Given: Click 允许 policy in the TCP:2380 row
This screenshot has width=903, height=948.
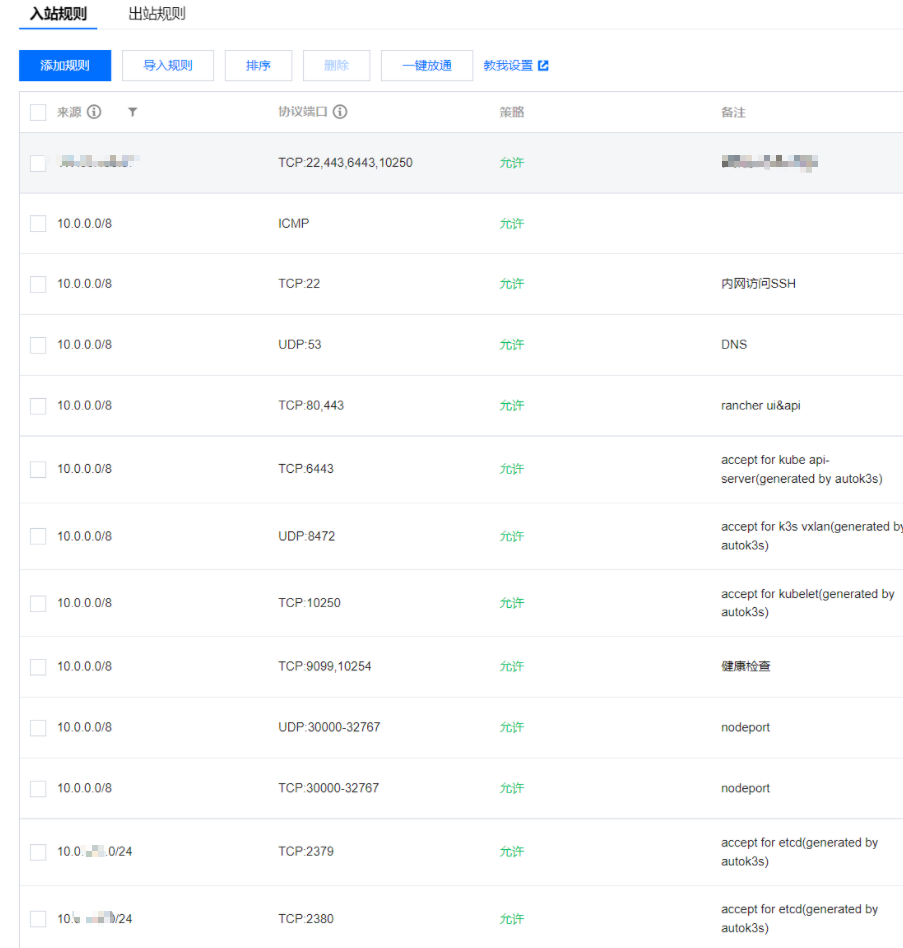Looking at the screenshot, I should point(512,919).
